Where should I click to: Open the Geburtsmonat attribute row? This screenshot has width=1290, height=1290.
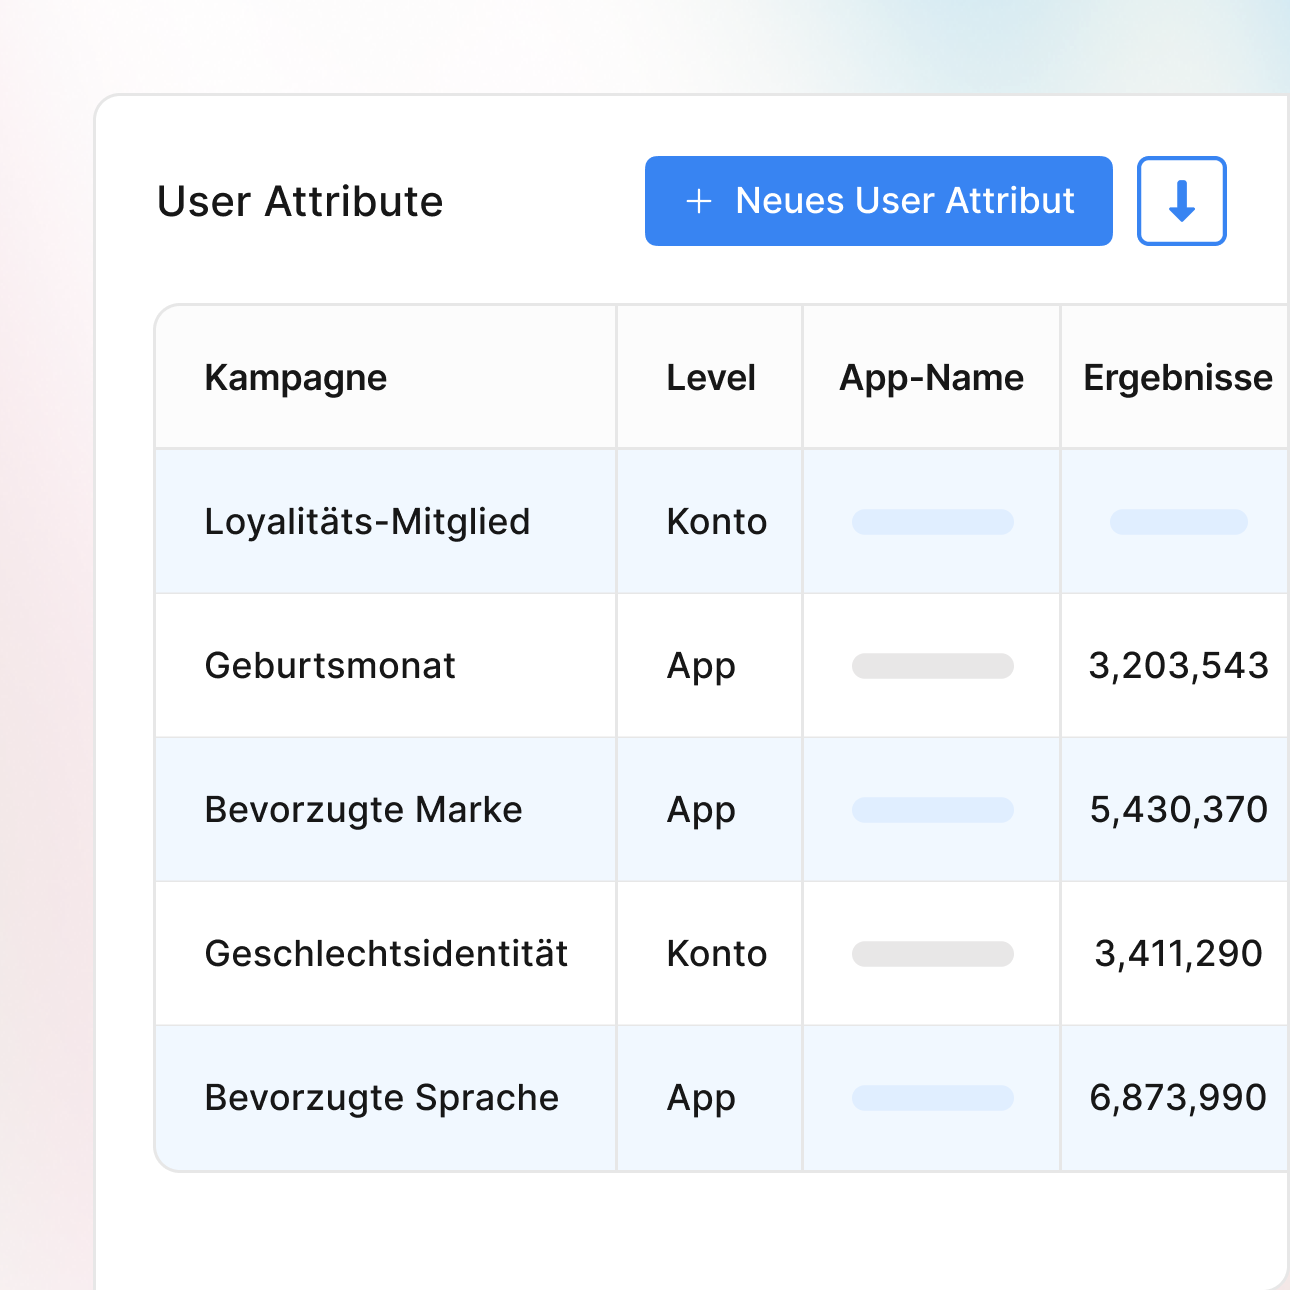coord(330,666)
